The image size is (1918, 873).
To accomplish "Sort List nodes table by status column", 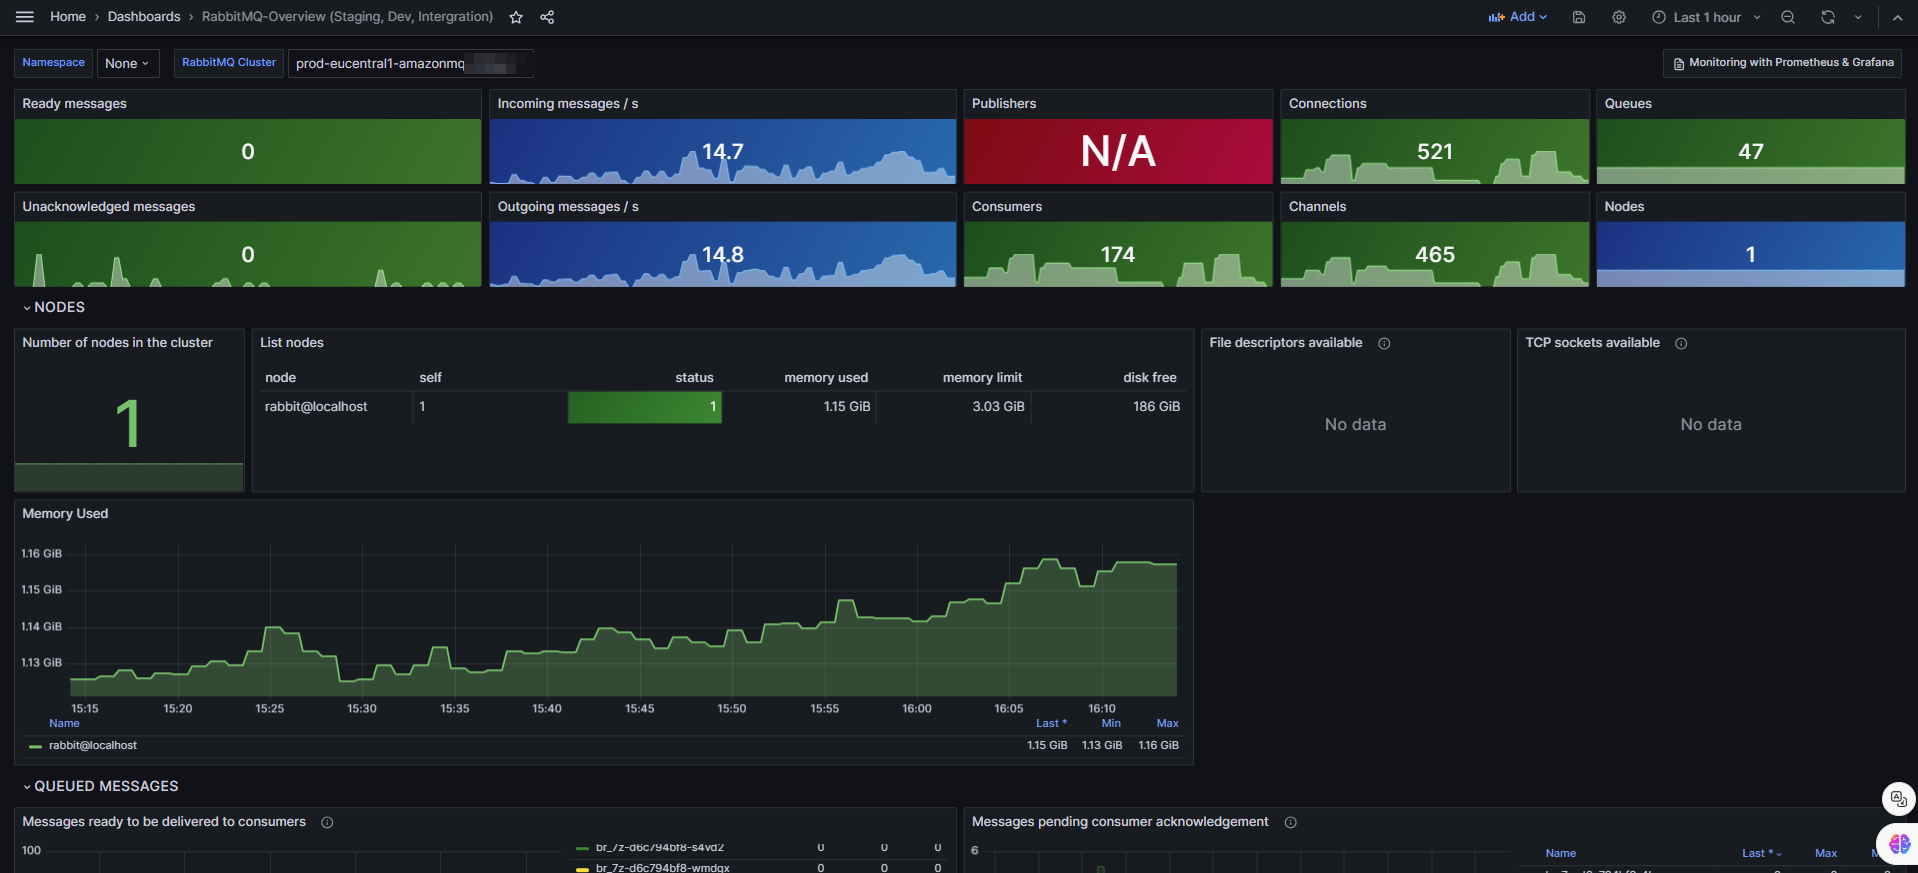I will click(694, 378).
